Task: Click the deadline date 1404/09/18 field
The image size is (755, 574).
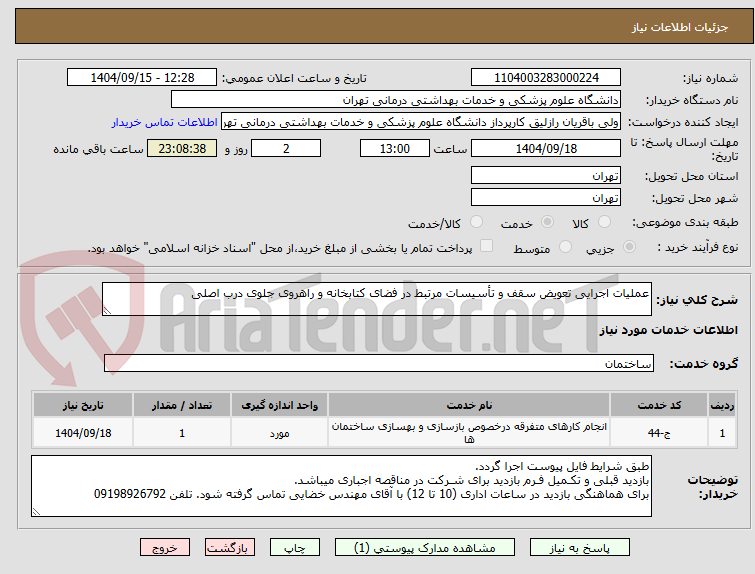Action: pyautogui.click(x=546, y=148)
